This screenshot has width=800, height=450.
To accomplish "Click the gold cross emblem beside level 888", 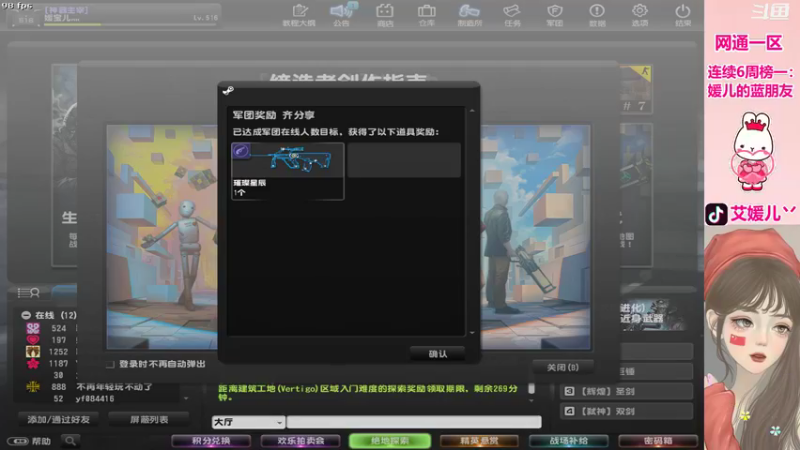I will point(33,387).
